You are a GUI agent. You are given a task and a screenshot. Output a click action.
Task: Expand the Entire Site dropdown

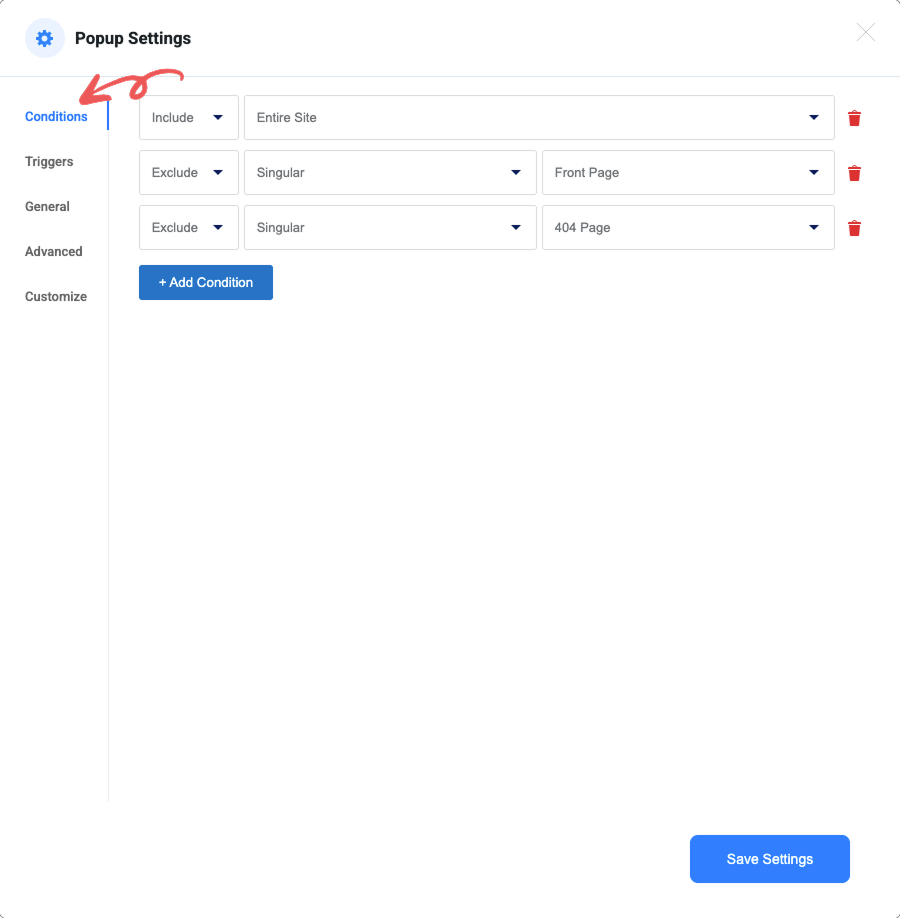pyautogui.click(x=538, y=118)
